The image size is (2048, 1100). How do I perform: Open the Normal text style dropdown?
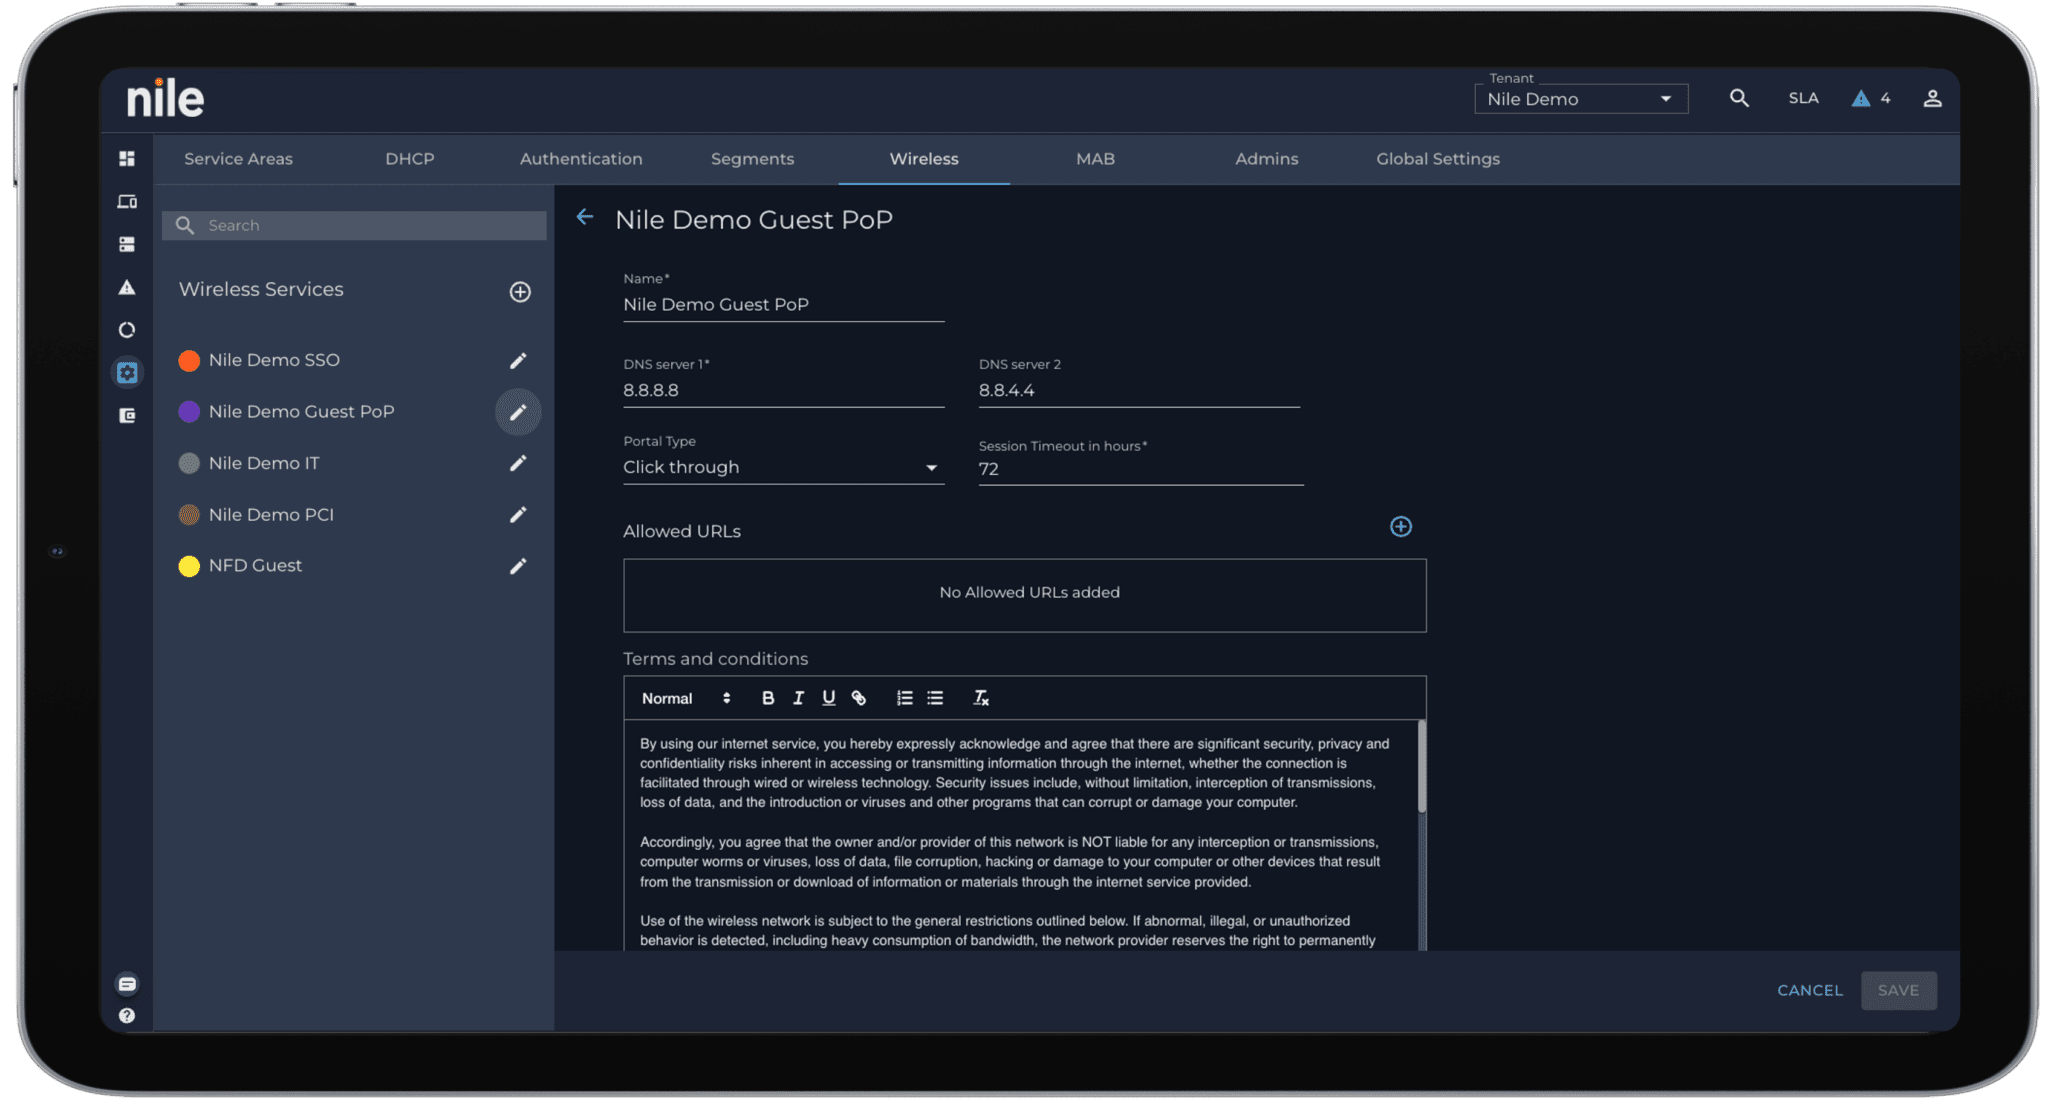[686, 698]
